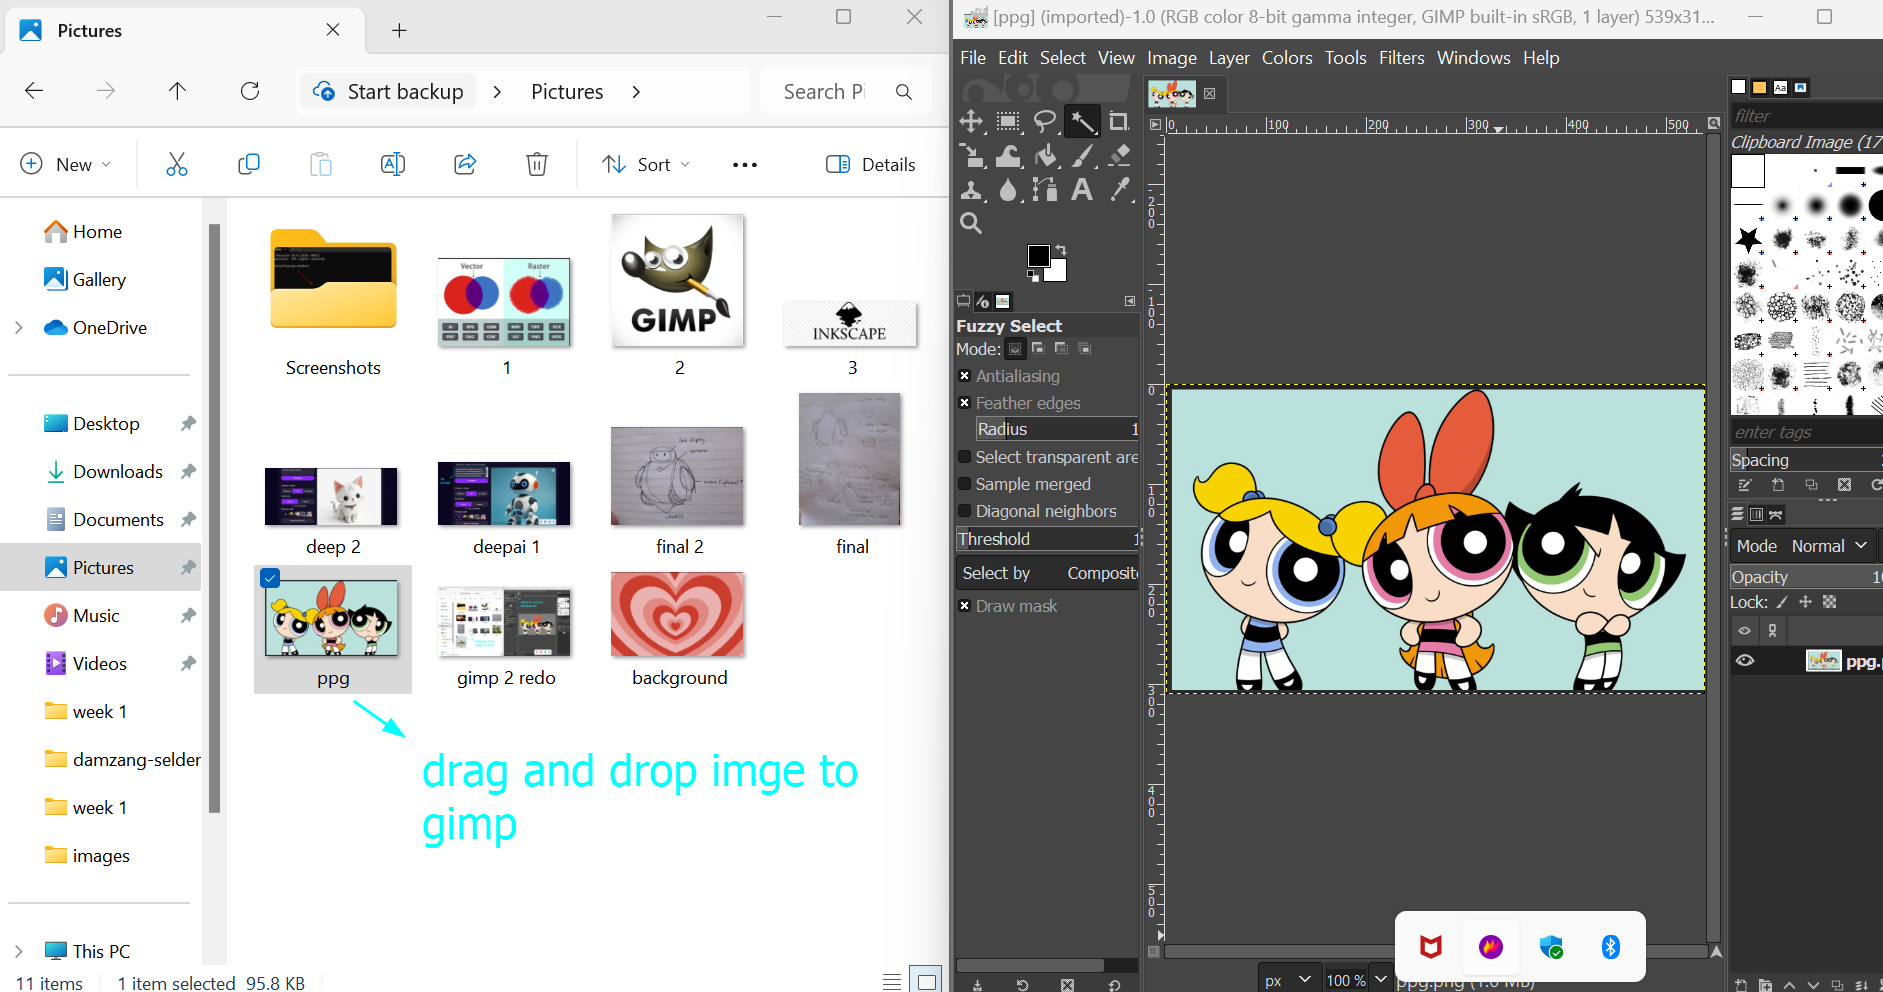The image size is (1883, 992).
Task: Toggle lock pixels brush icon in Layers
Action: [x=1782, y=602]
